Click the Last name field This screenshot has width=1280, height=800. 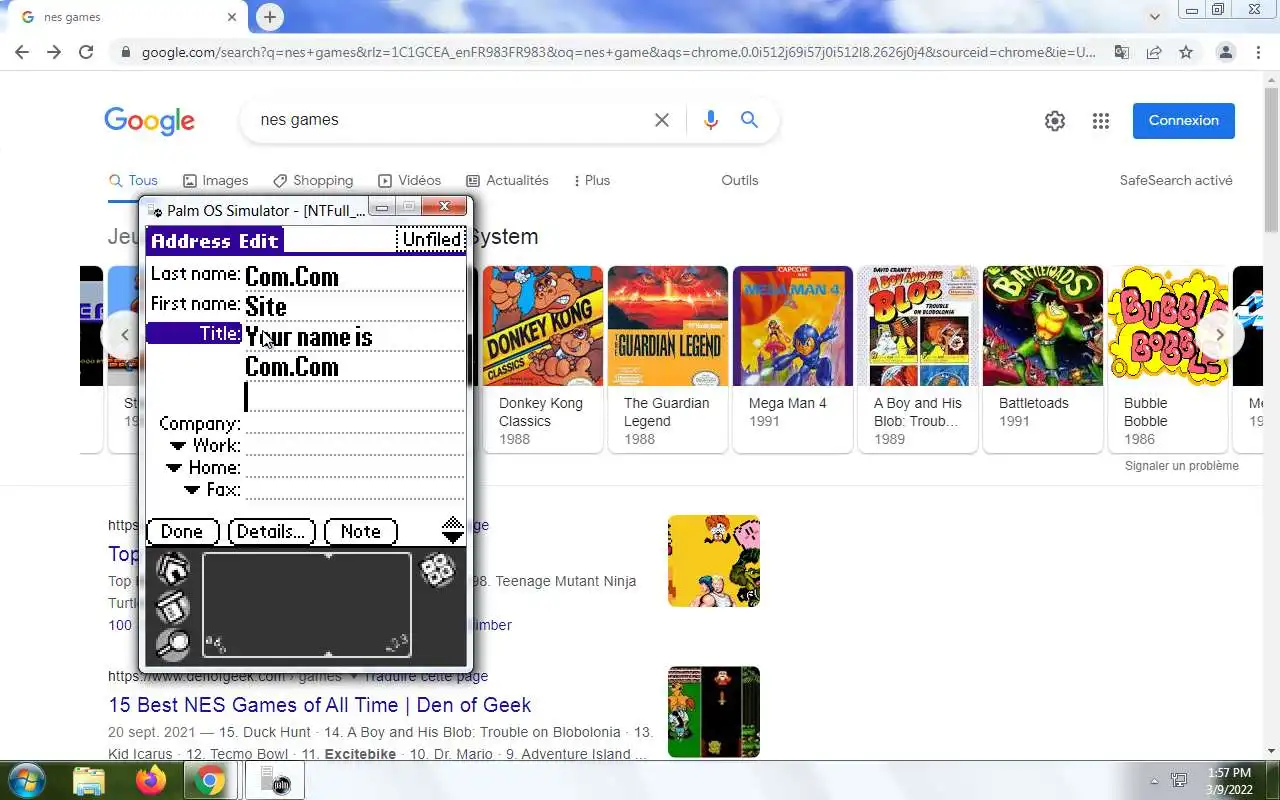[354, 277]
